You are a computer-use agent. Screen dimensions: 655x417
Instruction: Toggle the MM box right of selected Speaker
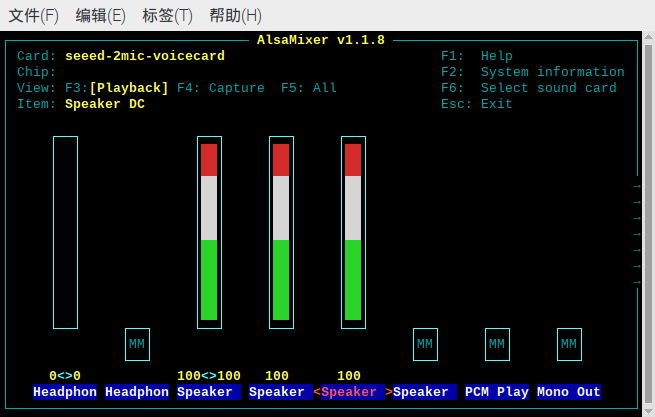tap(425, 344)
